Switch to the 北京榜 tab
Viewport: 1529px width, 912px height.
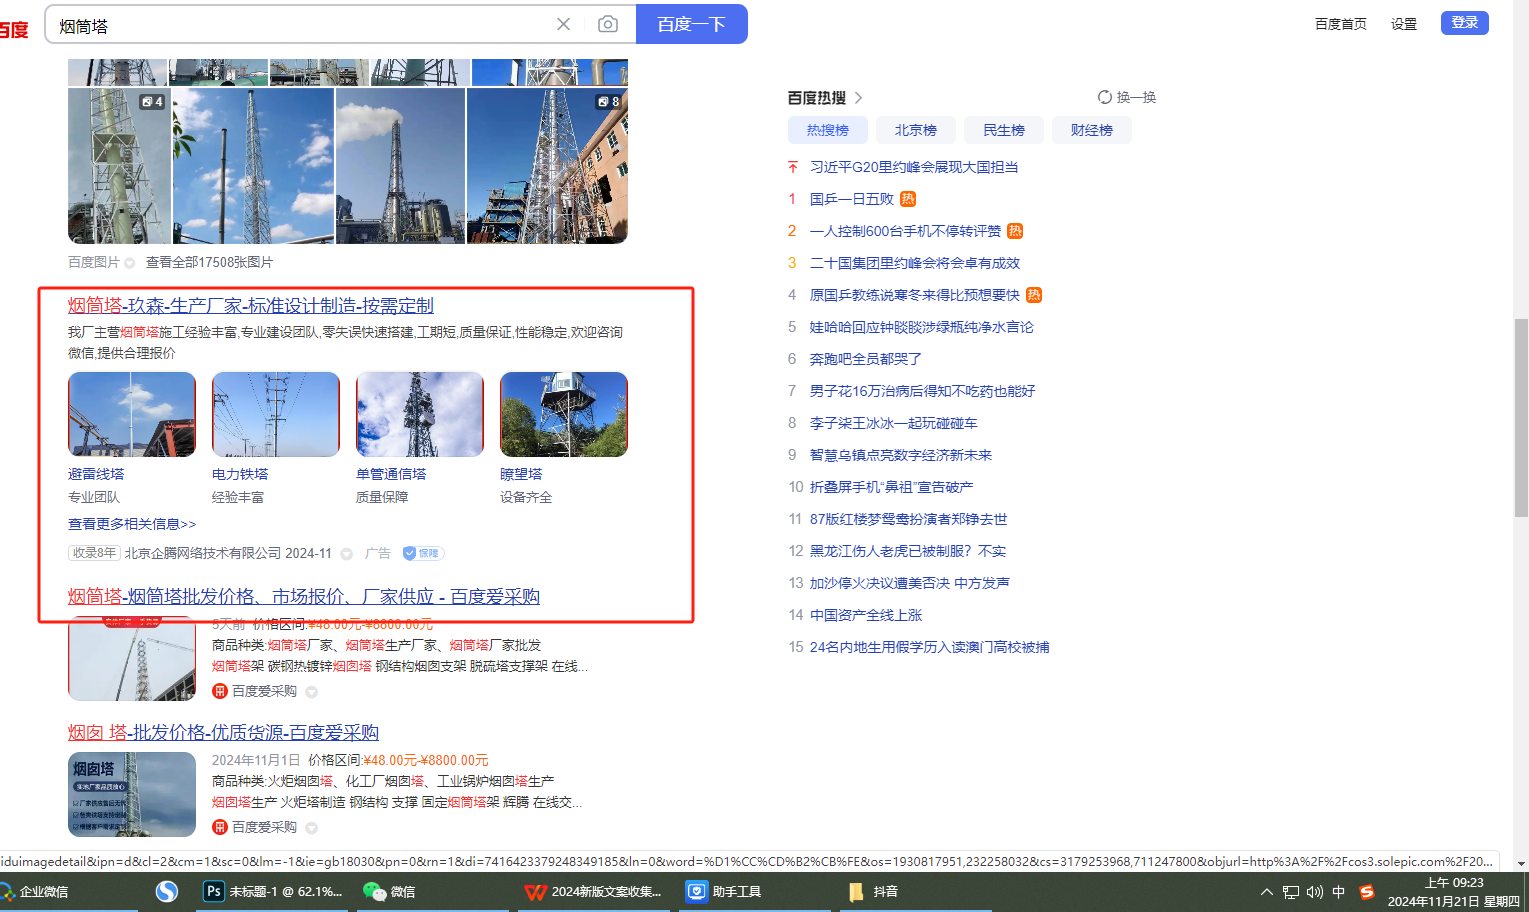916,130
